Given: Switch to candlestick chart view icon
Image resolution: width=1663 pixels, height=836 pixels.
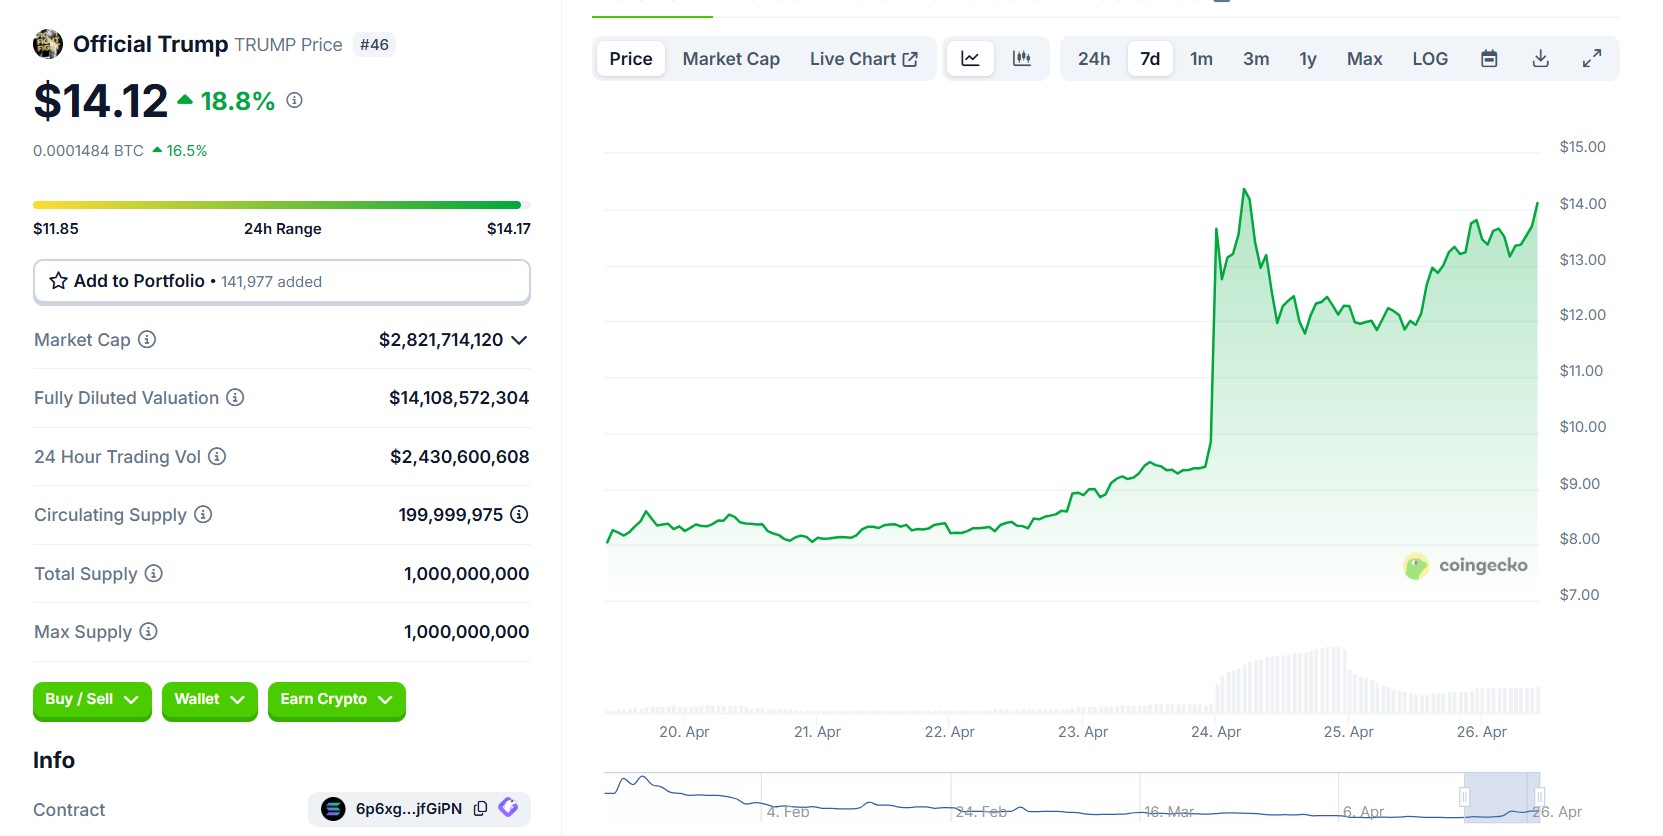Looking at the screenshot, I should coord(1021,59).
